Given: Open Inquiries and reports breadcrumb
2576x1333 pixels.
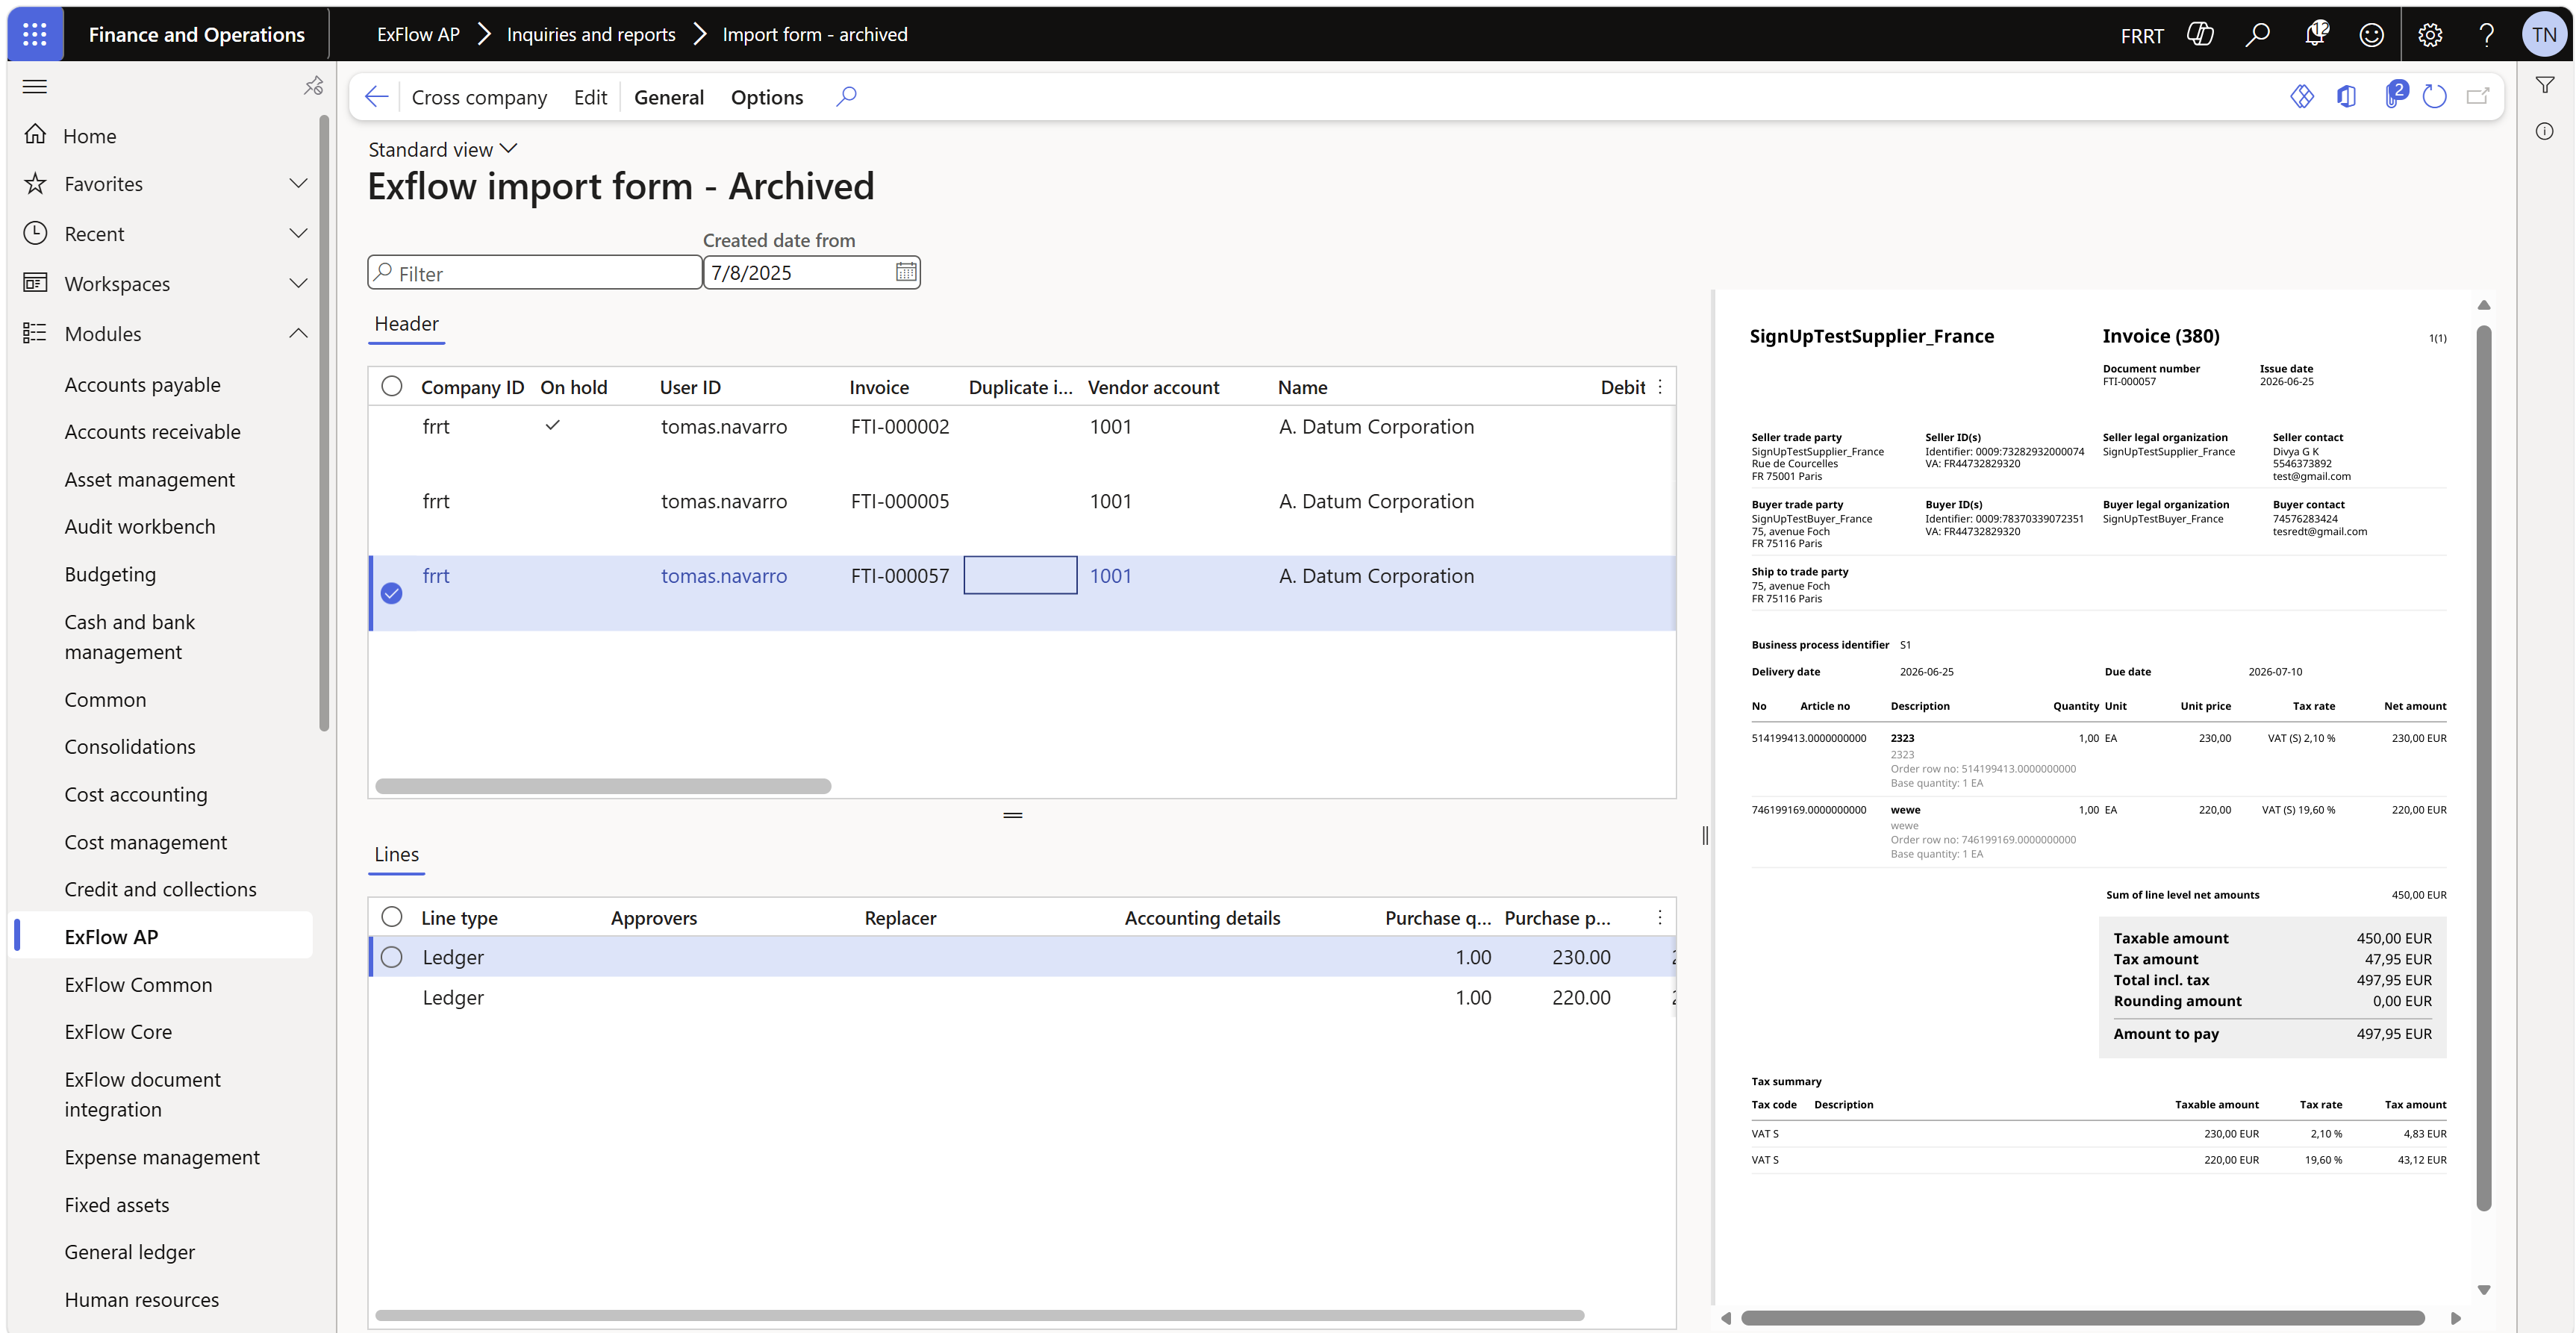Looking at the screenshot, I should tap(591, 35).
